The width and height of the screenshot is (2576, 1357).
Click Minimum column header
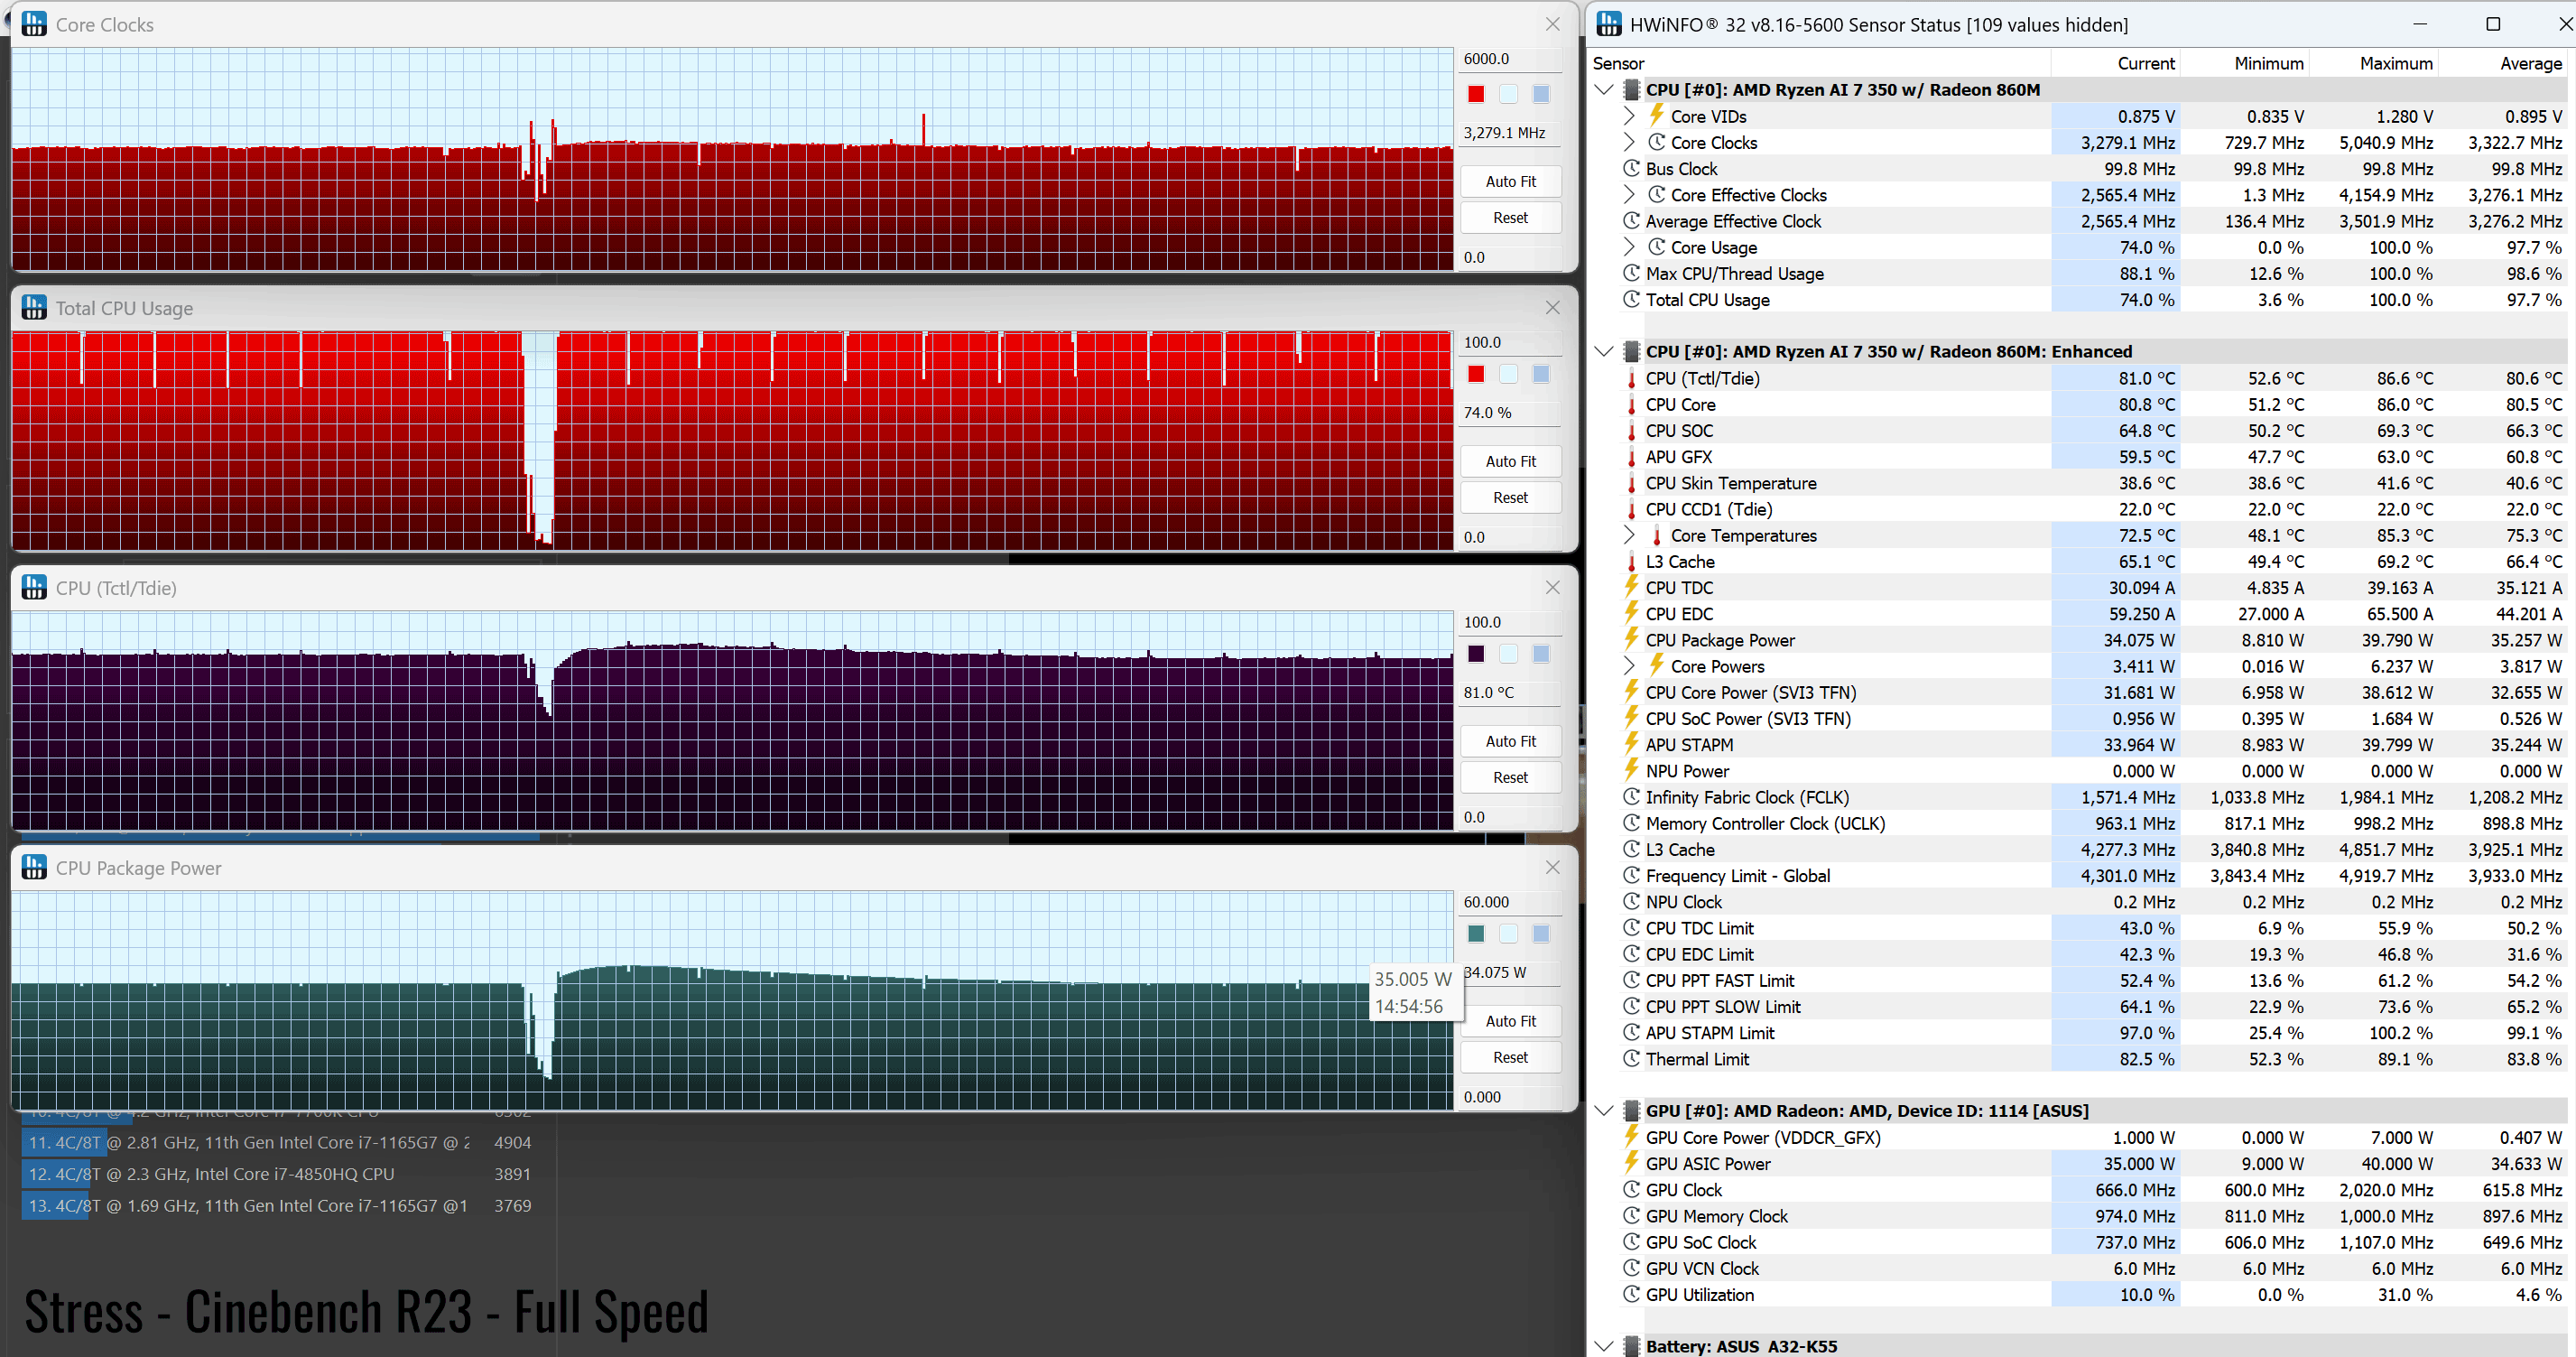pyautogui.click(x=2245, y=63)
